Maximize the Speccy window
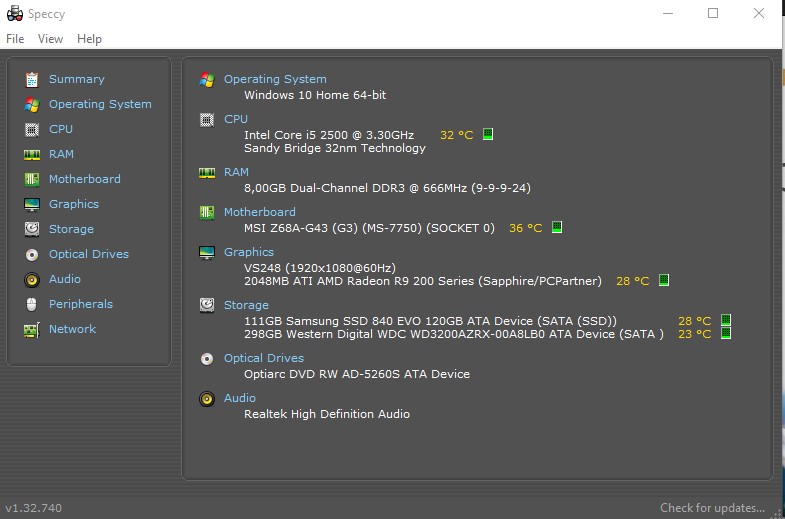 (x=713, y=14)
